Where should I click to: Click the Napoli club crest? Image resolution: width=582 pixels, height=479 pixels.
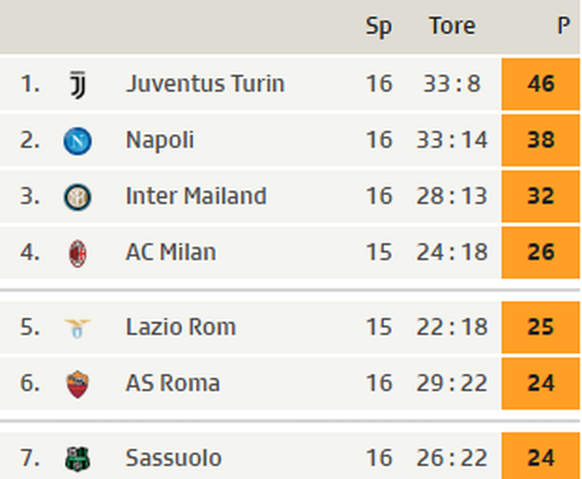(x=78, y=141)
